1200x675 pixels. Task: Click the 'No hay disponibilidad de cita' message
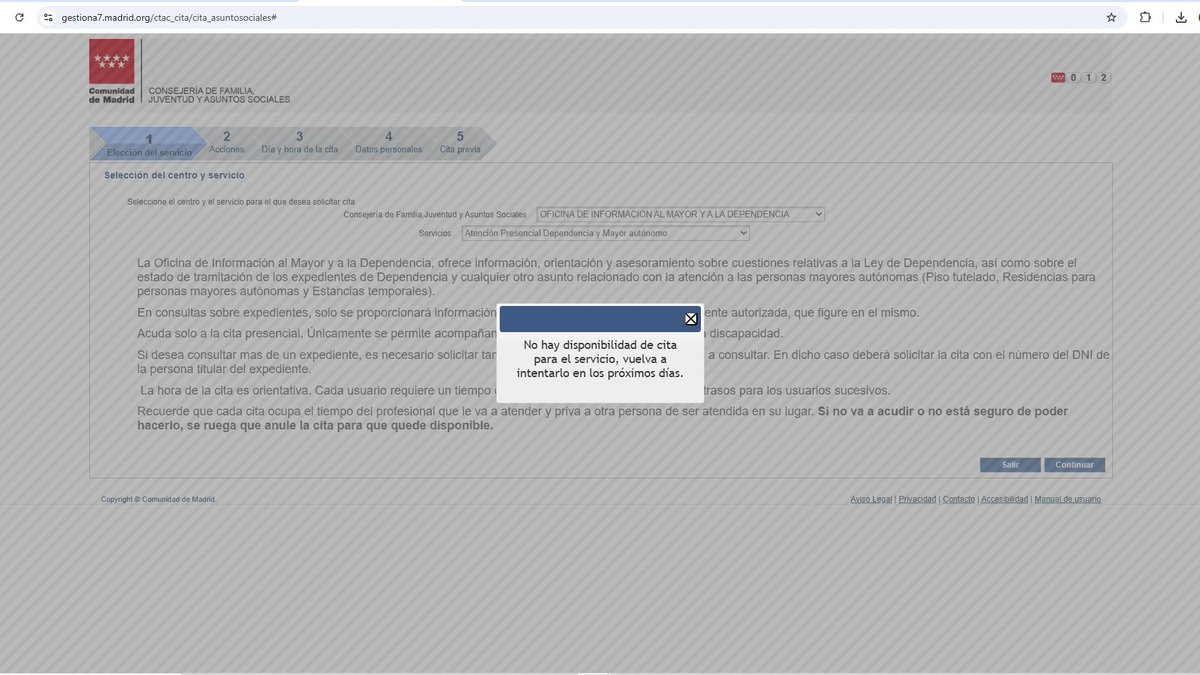[600, 358]
